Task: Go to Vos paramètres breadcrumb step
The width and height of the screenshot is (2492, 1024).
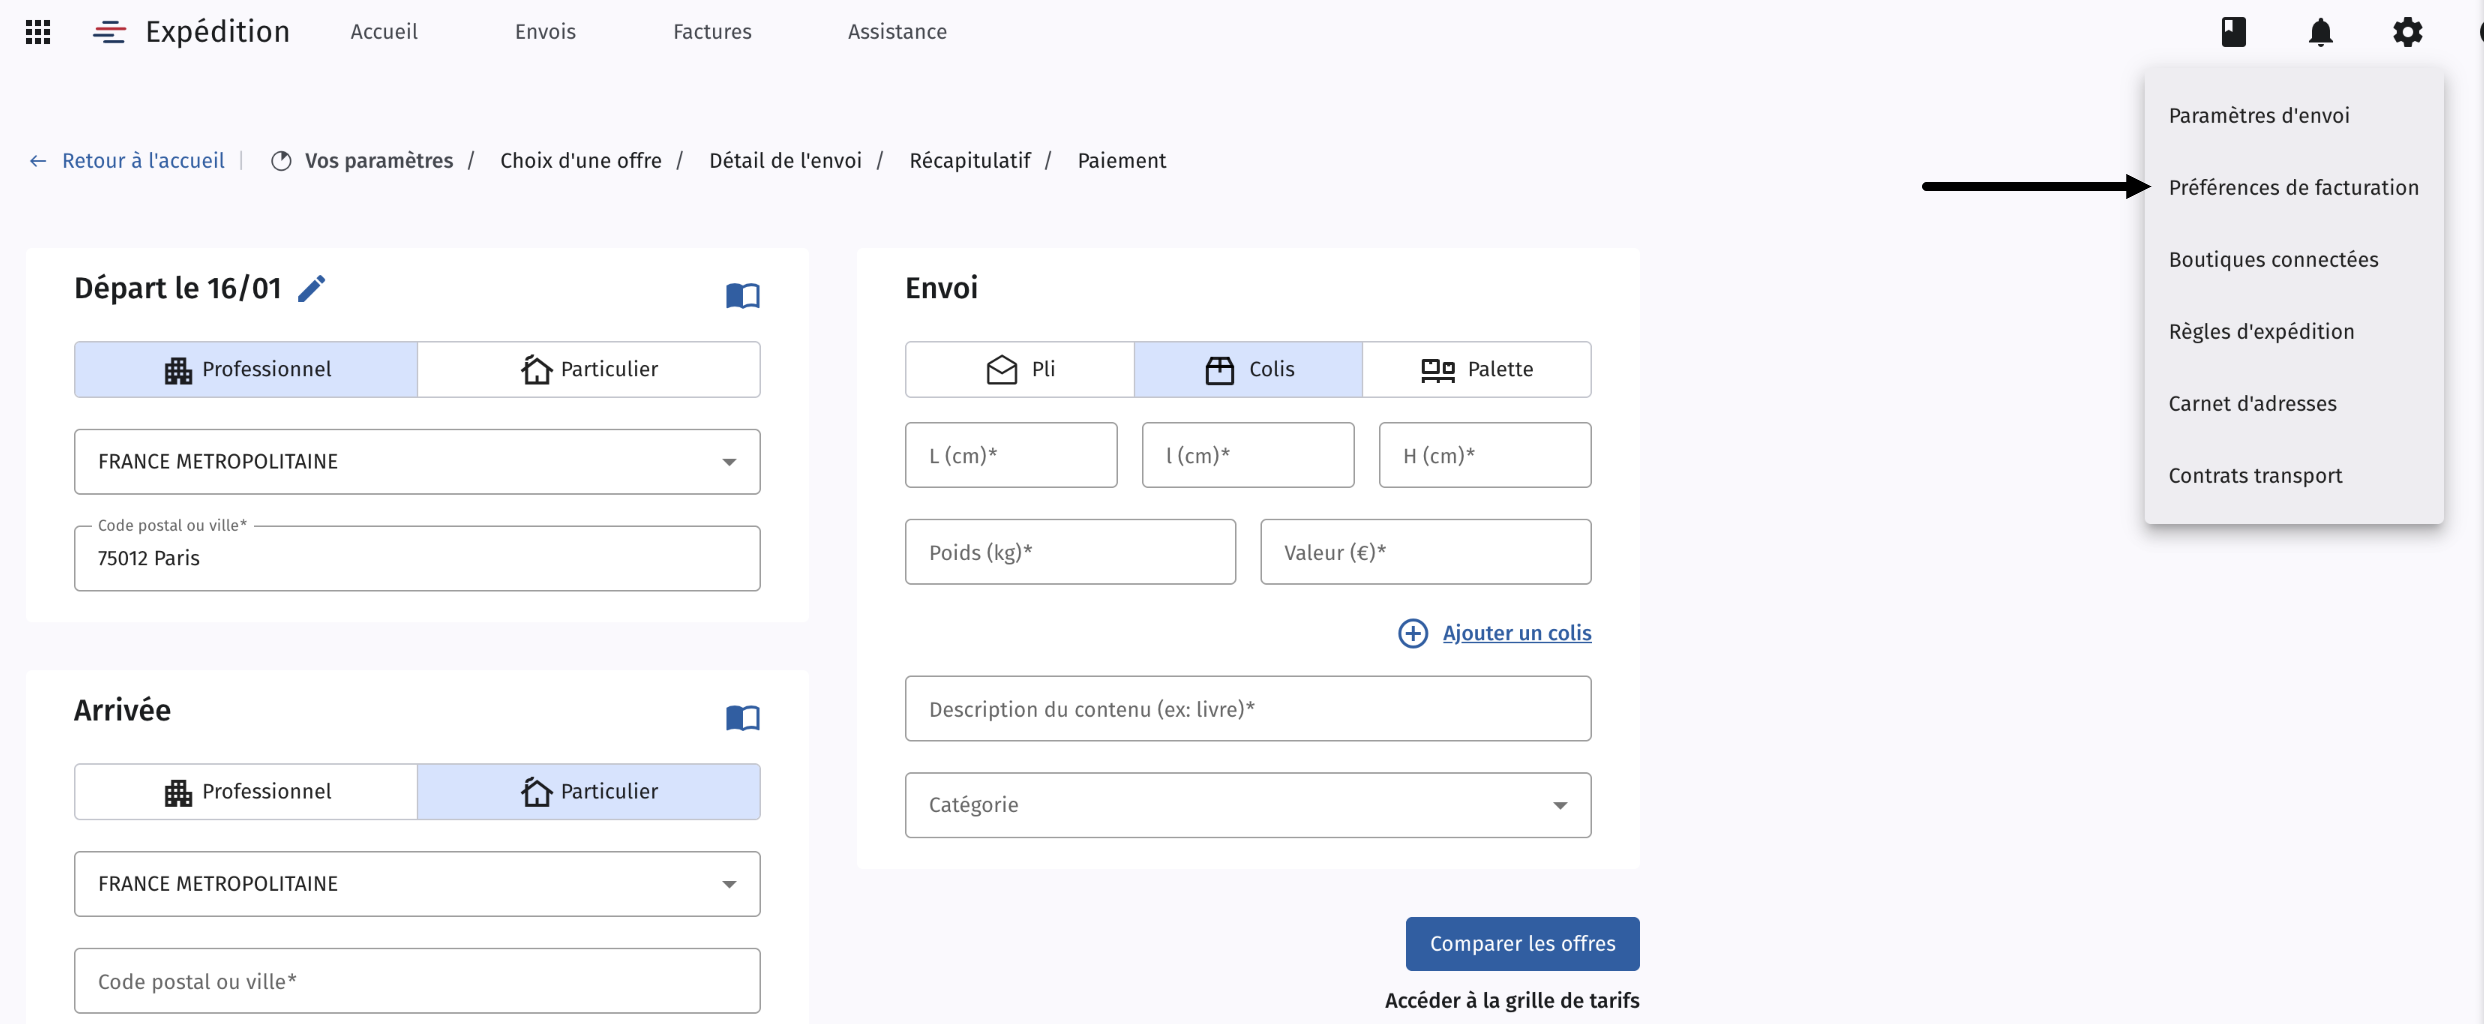Action: [378, 161]
